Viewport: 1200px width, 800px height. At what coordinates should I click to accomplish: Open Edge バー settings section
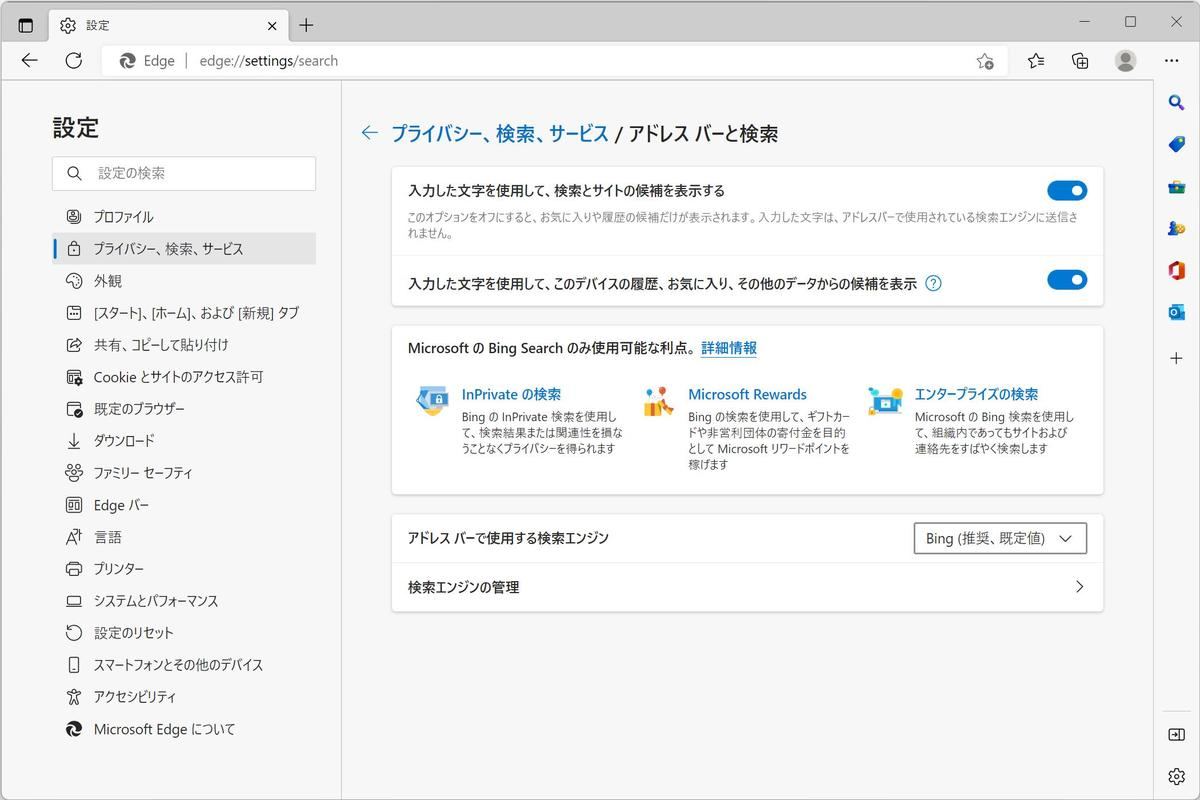pos(184,505)
